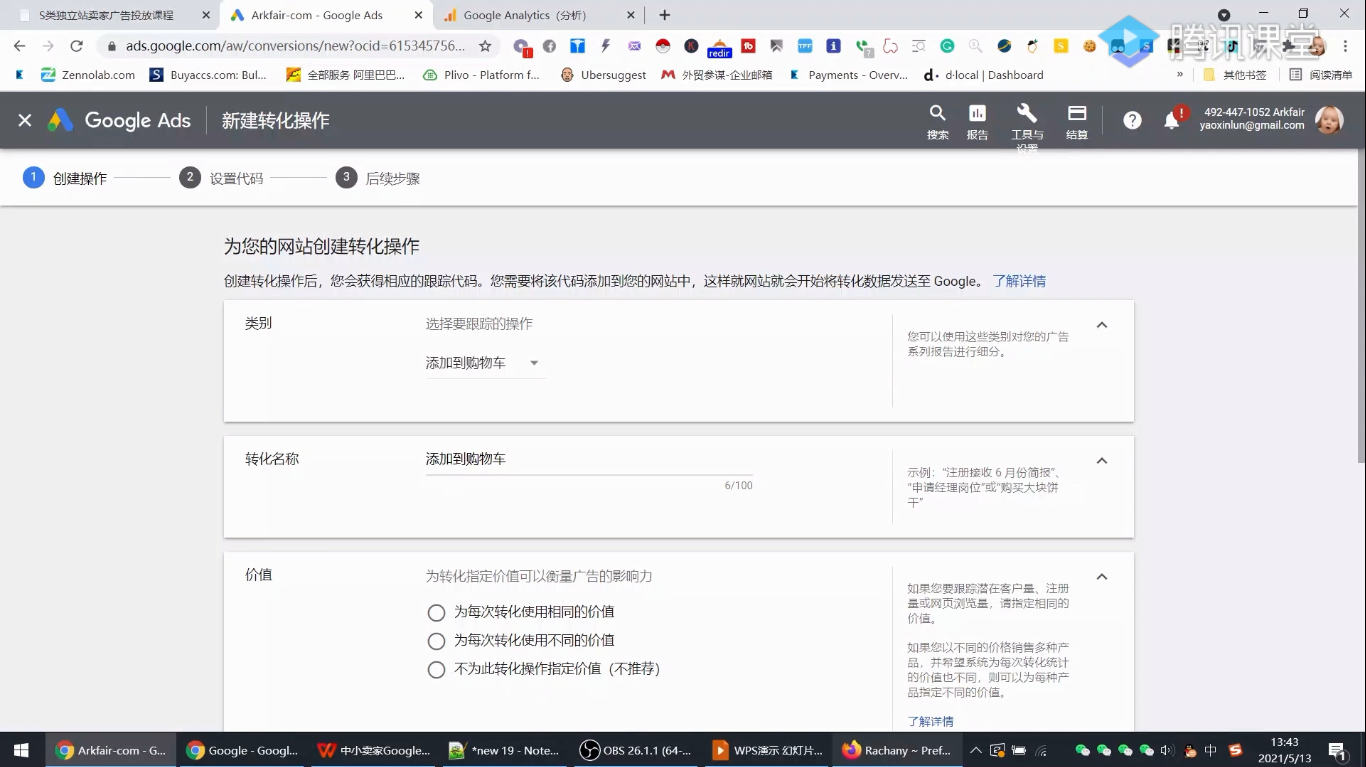Click the Arkfair account profile avatar
The width and height of the screenshot is (1366, 767).
pos(1330,120)
